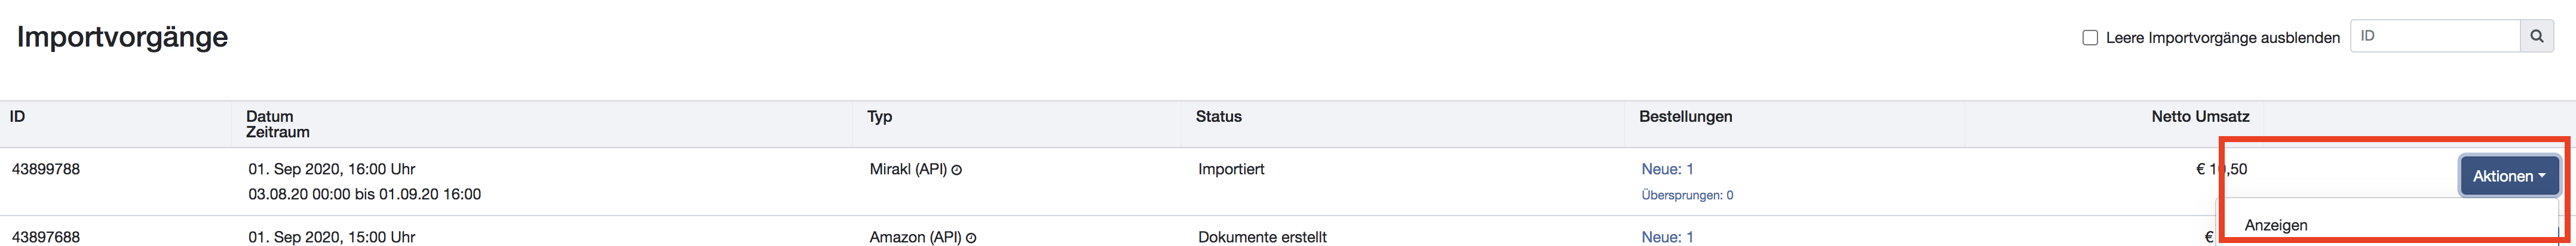Select import ID 43897688 cell
This screenshot has height=246, width=2576.
click(46, 237)
